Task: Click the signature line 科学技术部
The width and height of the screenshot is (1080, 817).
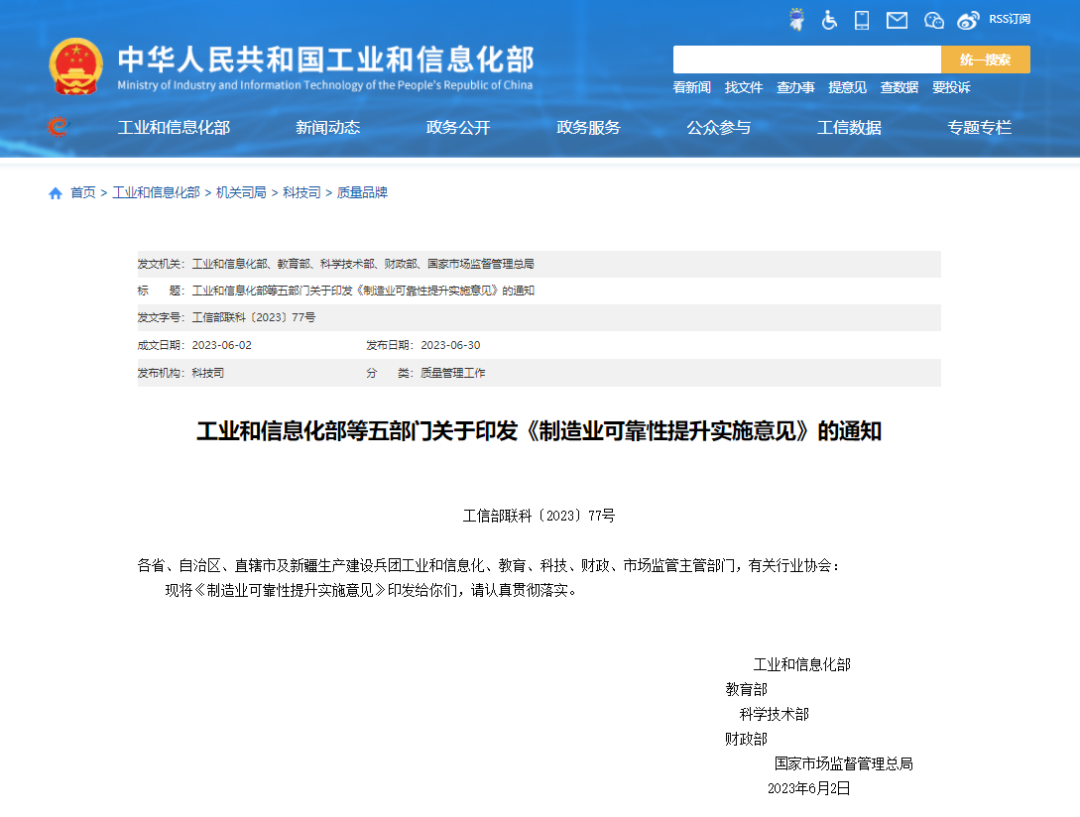Action: tap(774, 714)
